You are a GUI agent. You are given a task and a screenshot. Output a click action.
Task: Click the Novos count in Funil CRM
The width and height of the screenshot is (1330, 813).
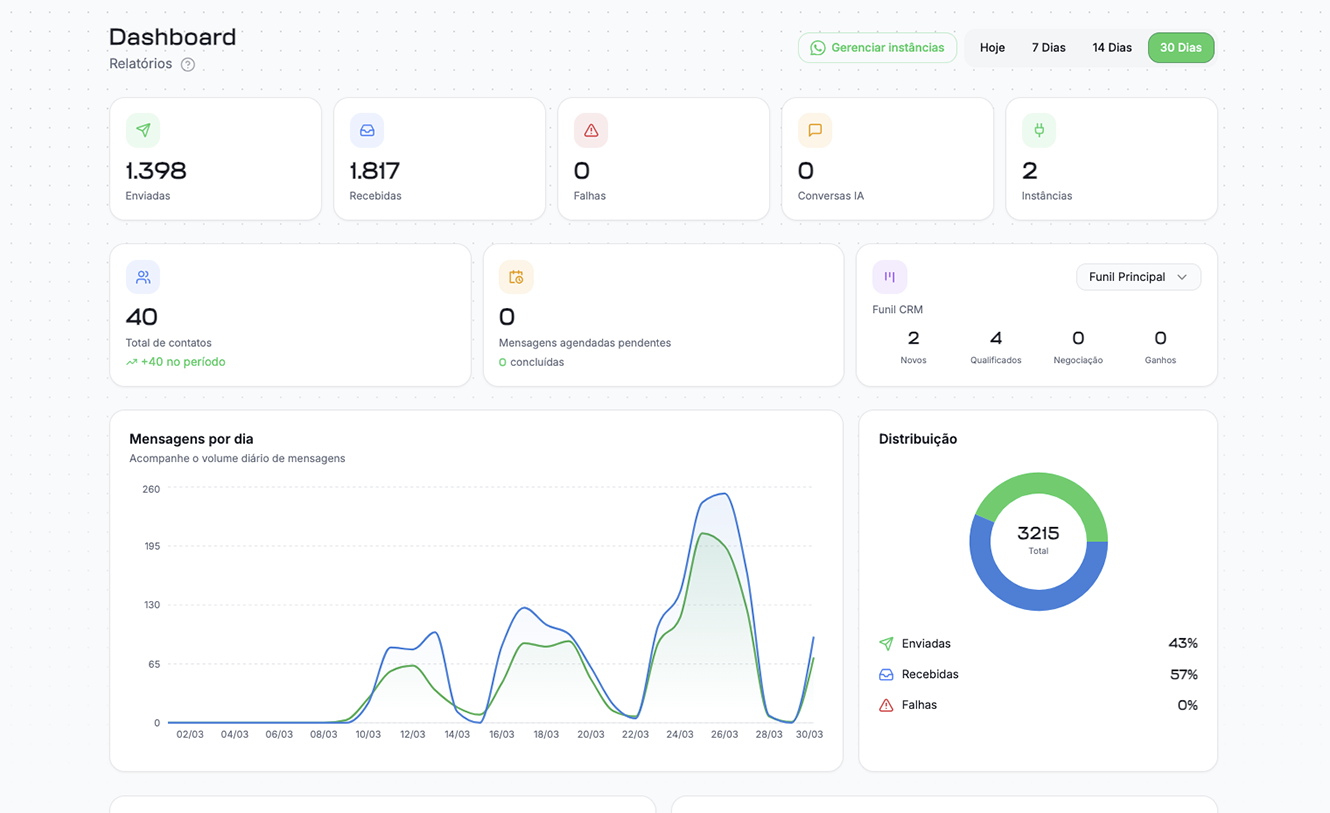913,338
